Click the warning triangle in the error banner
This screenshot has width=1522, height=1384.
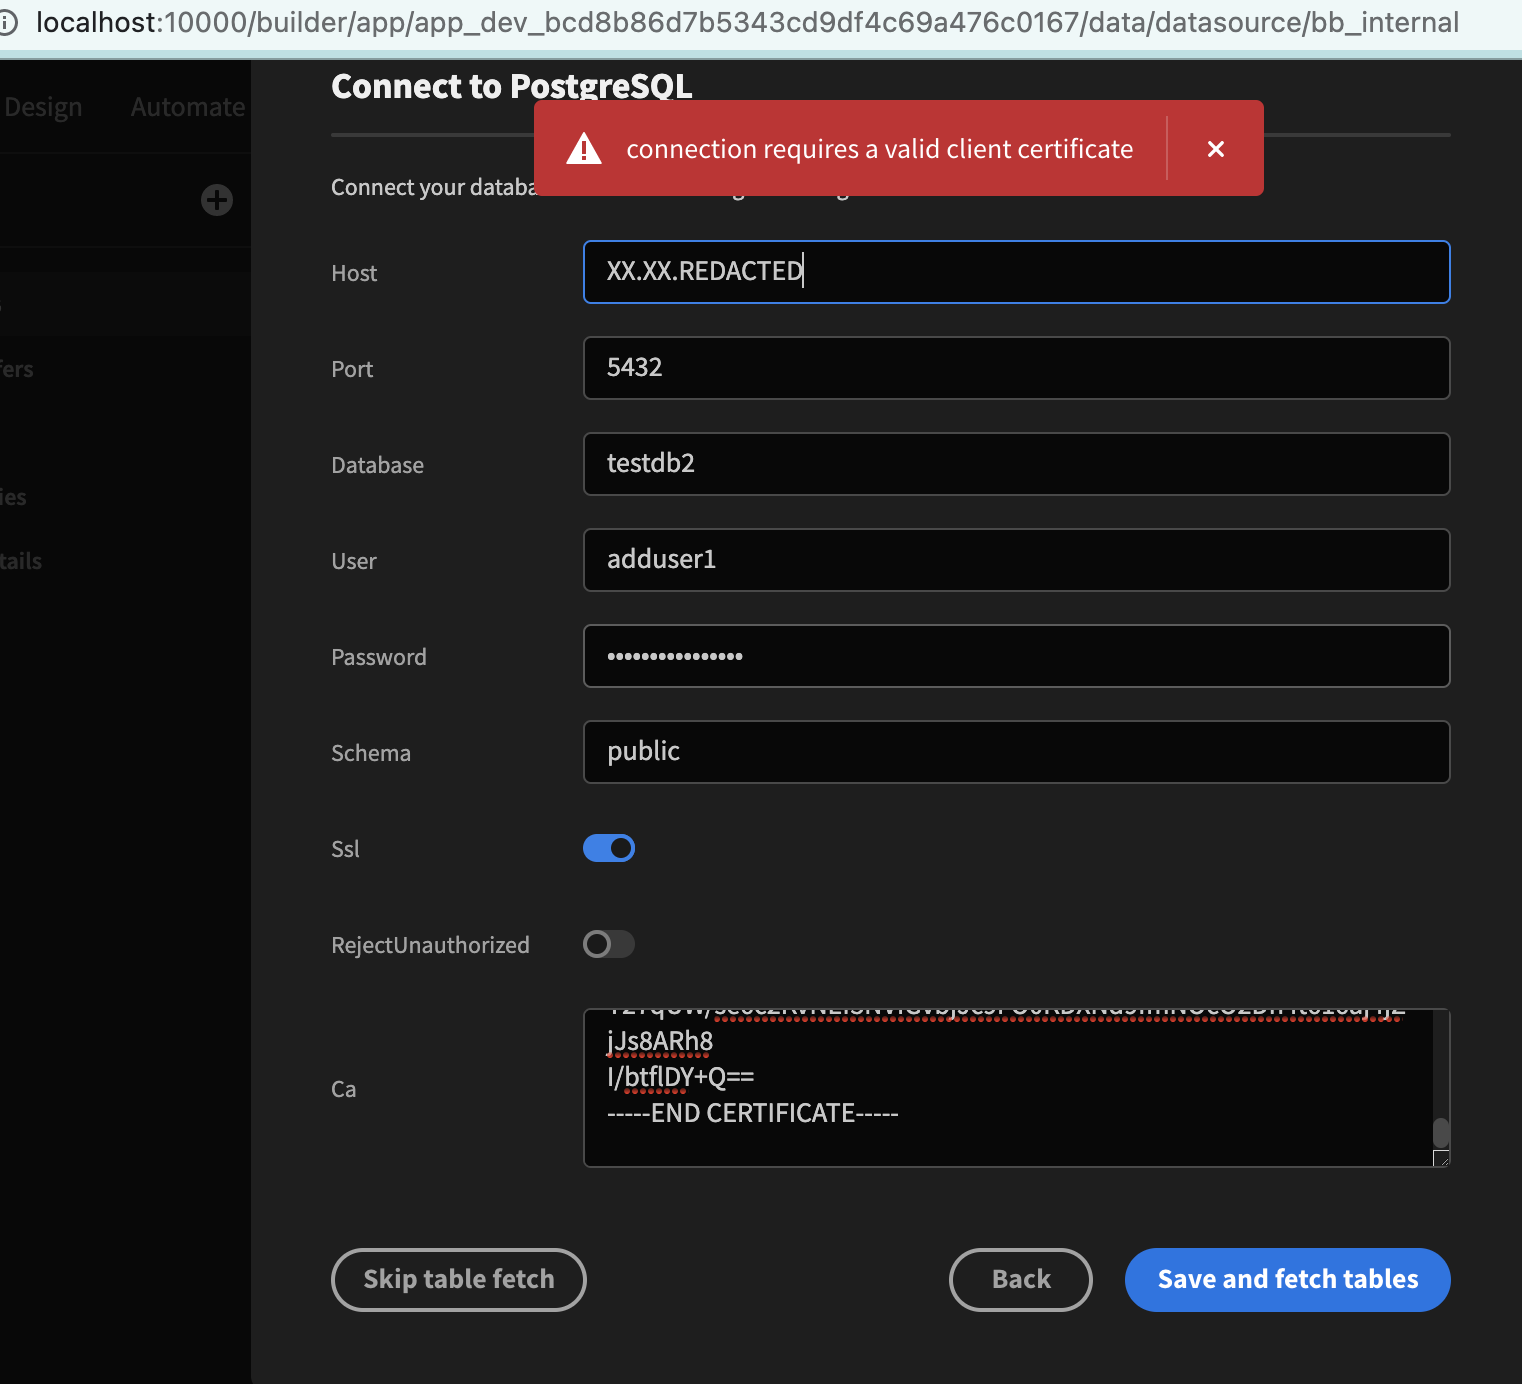(x=584, y=148)
